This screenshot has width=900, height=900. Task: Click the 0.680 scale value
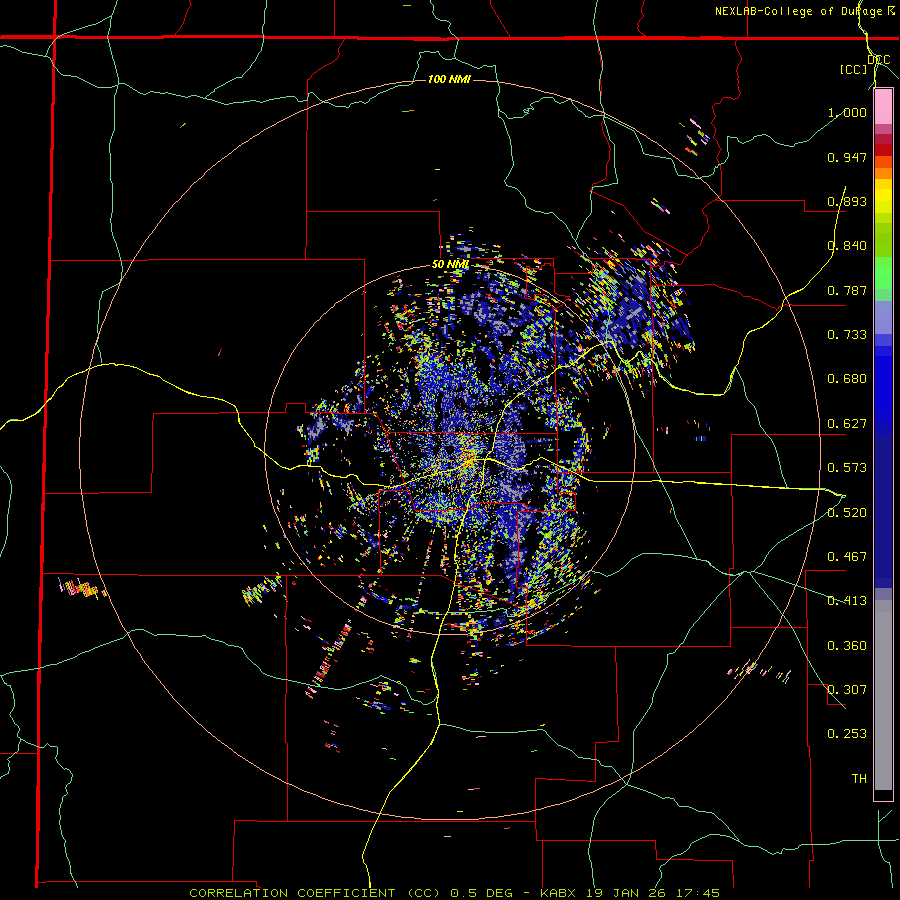click(847, 379)
